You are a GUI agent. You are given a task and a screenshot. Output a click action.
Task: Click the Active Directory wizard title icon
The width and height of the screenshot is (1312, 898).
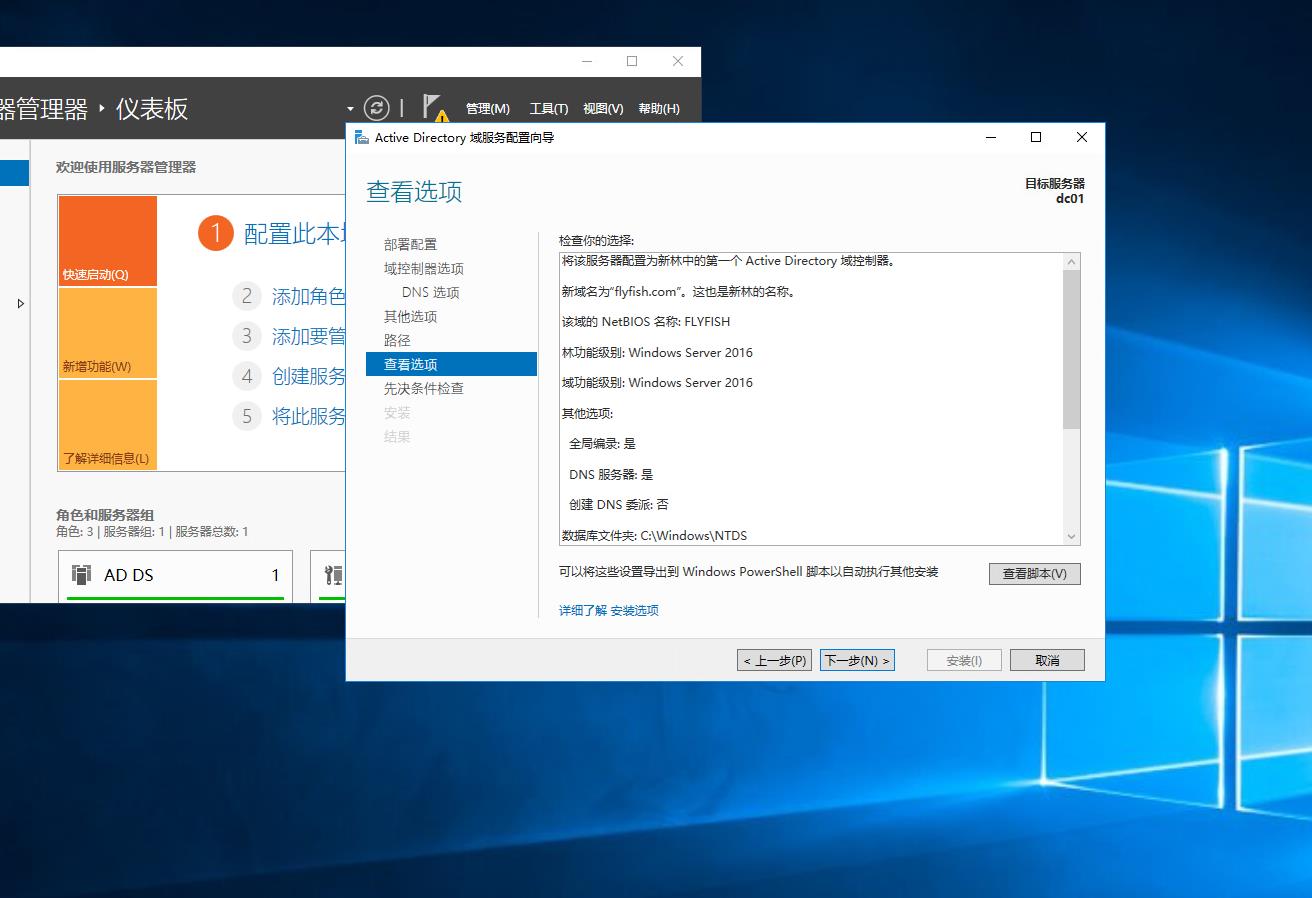tap(361, 137)
